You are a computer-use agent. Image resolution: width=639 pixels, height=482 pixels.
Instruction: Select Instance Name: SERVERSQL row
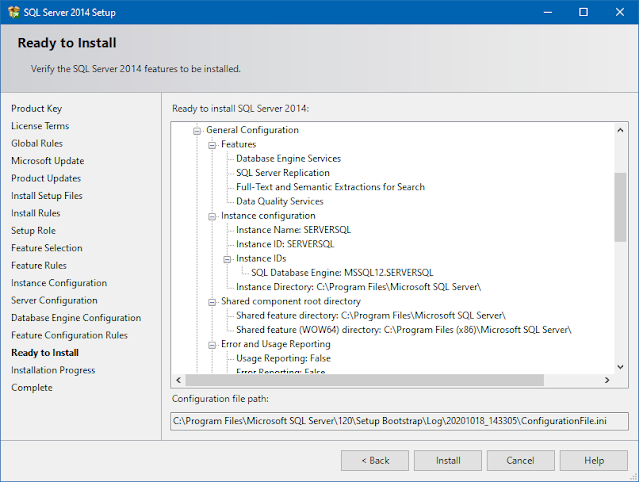pyautogui.click(x=293, y=230)
